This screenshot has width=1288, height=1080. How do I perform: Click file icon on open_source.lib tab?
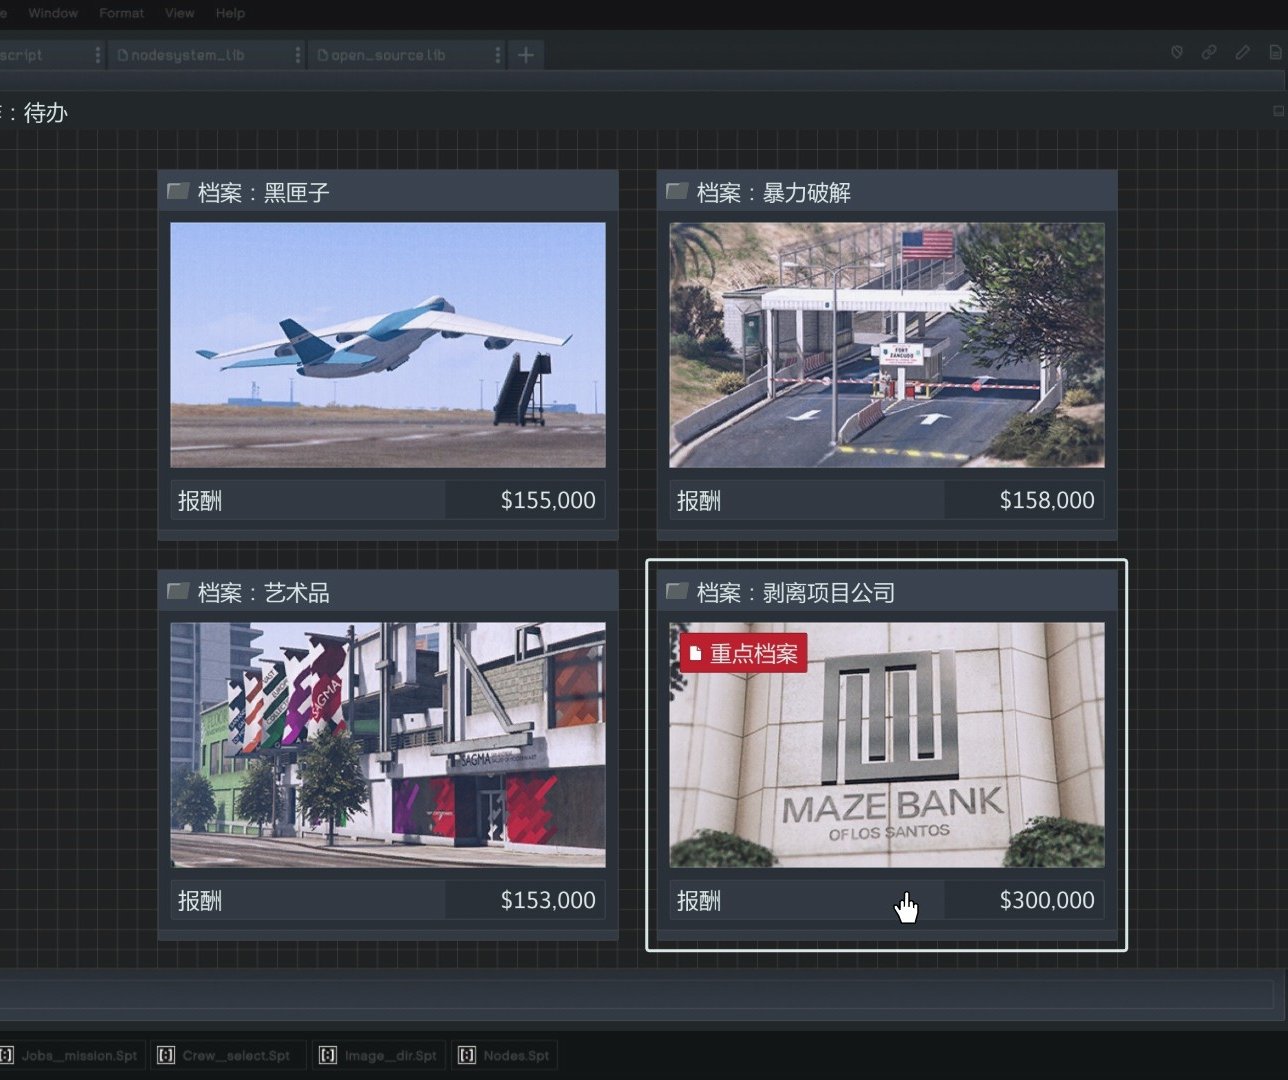pyautogui.click(x=323, y=55)
